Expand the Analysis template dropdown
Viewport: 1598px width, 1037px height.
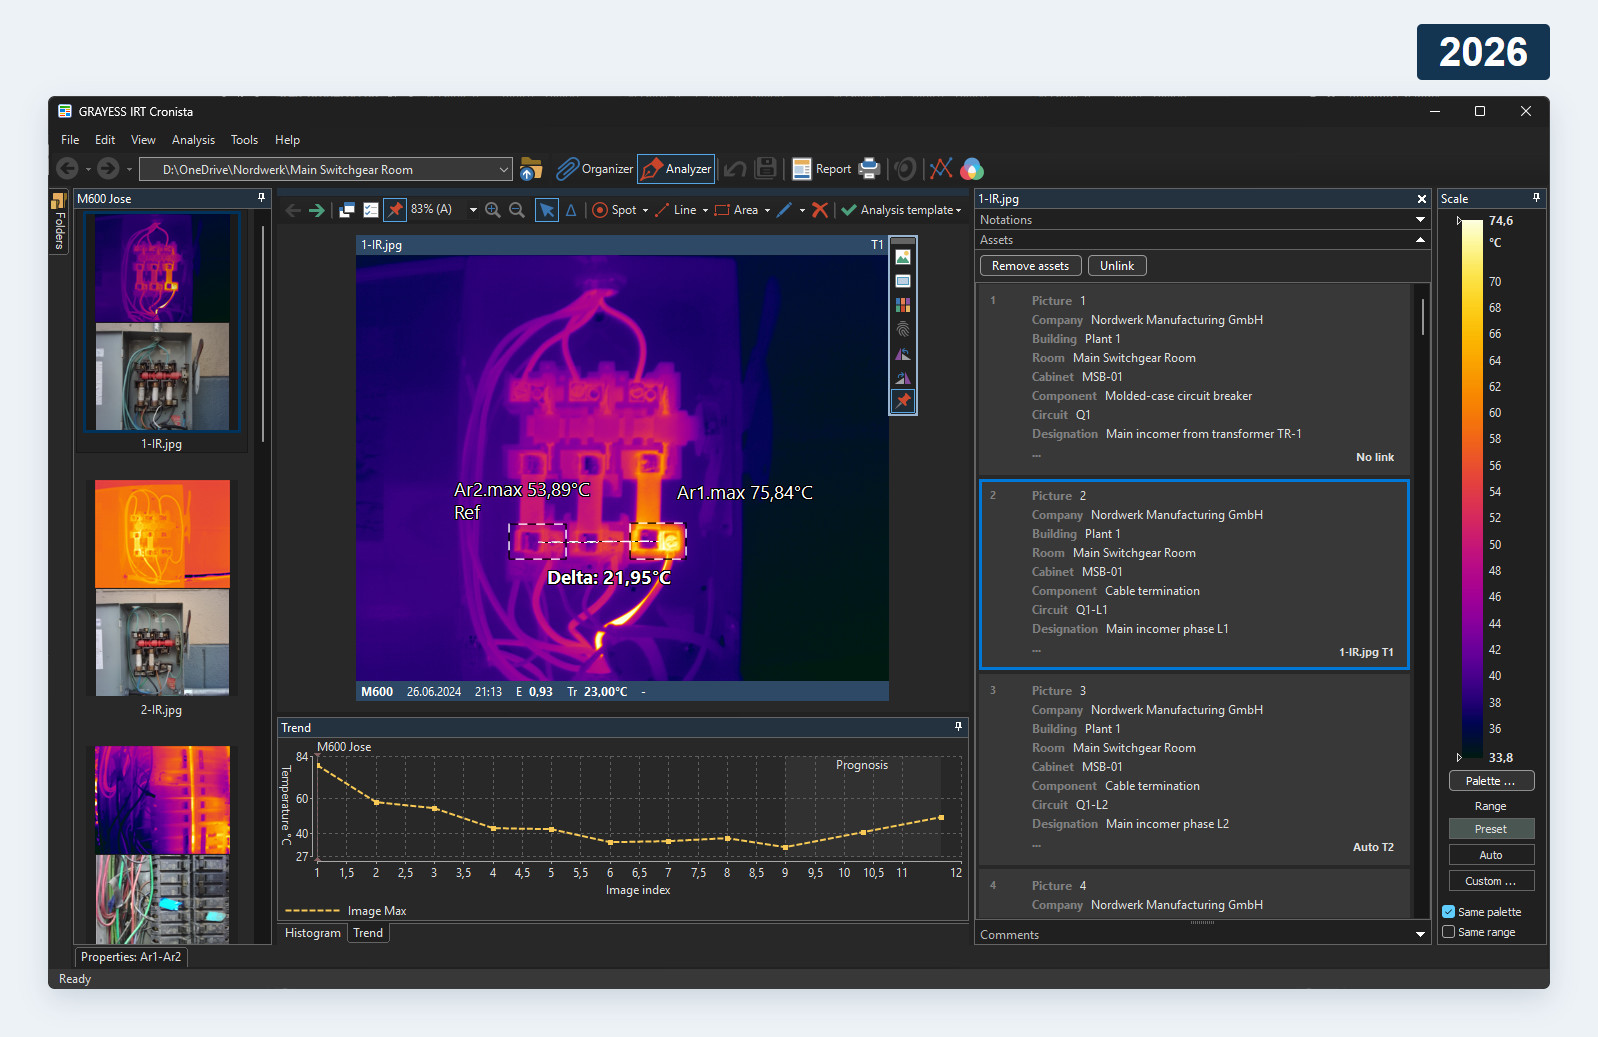point(958,210)
